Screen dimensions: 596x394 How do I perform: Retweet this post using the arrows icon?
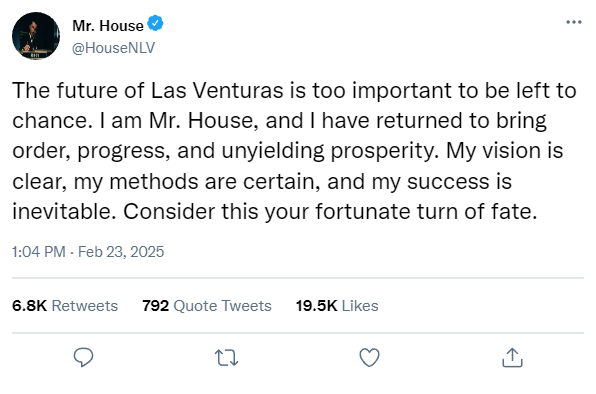click(227, 358)
